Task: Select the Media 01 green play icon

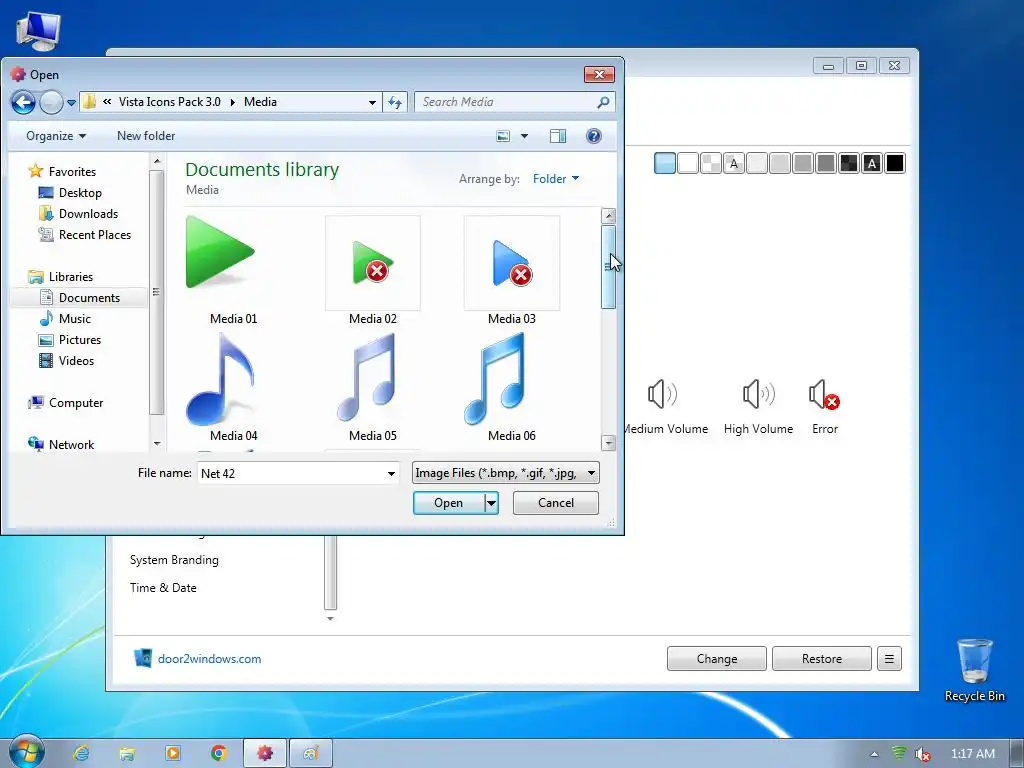Action: pos(220,253)
